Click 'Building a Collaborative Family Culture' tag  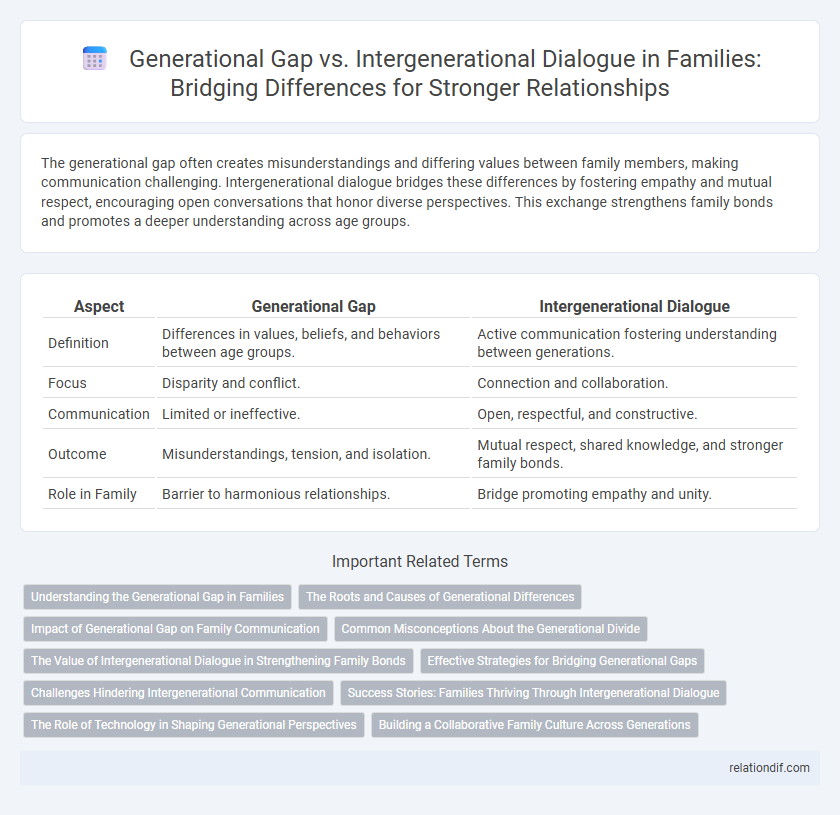(534, 724)
